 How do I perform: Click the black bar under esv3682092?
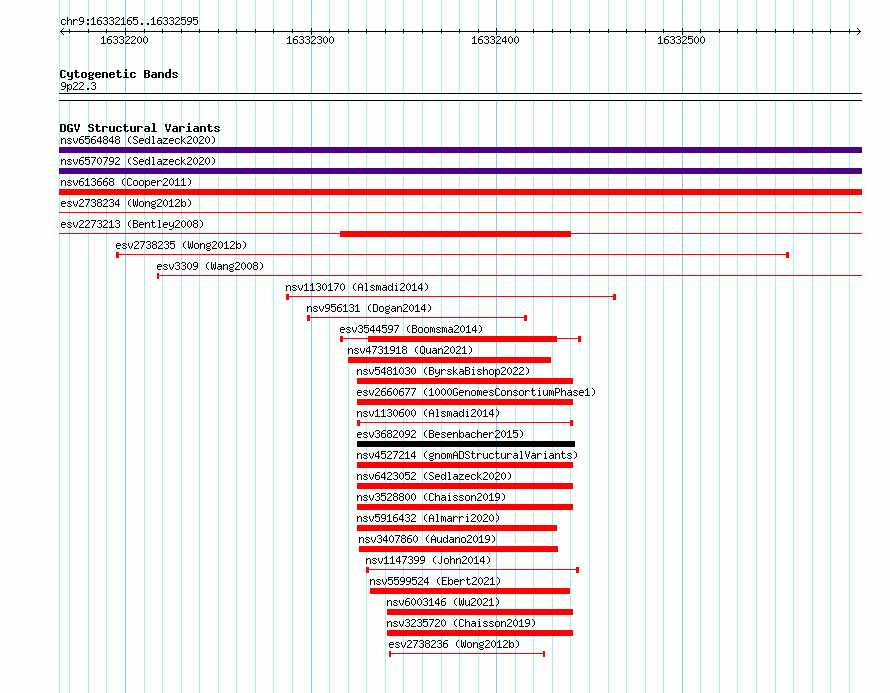[x=465, y=444]
